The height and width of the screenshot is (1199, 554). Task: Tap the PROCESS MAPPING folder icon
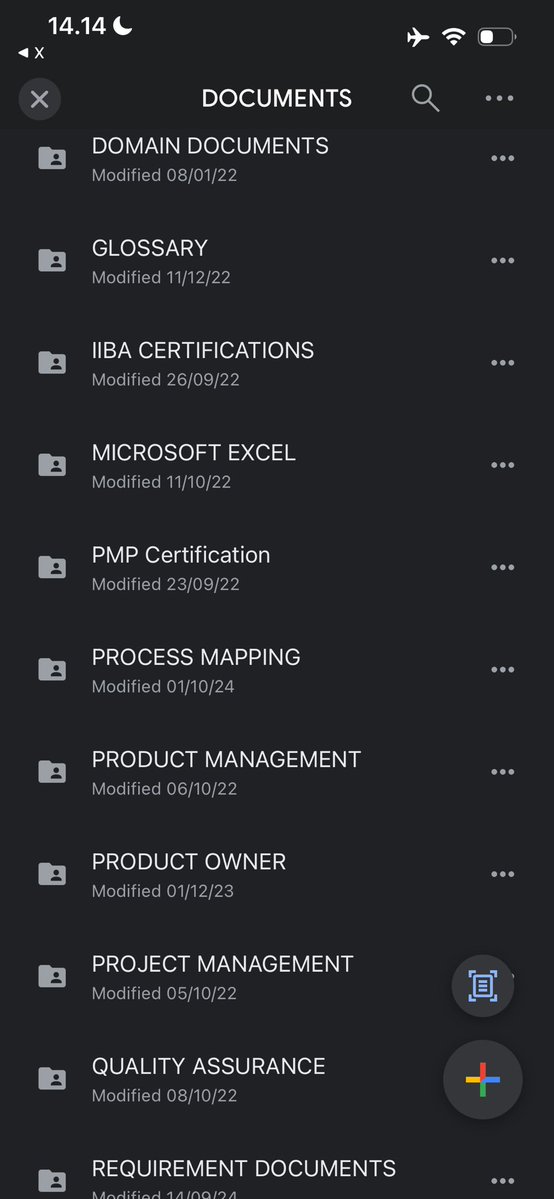[52, 670]
